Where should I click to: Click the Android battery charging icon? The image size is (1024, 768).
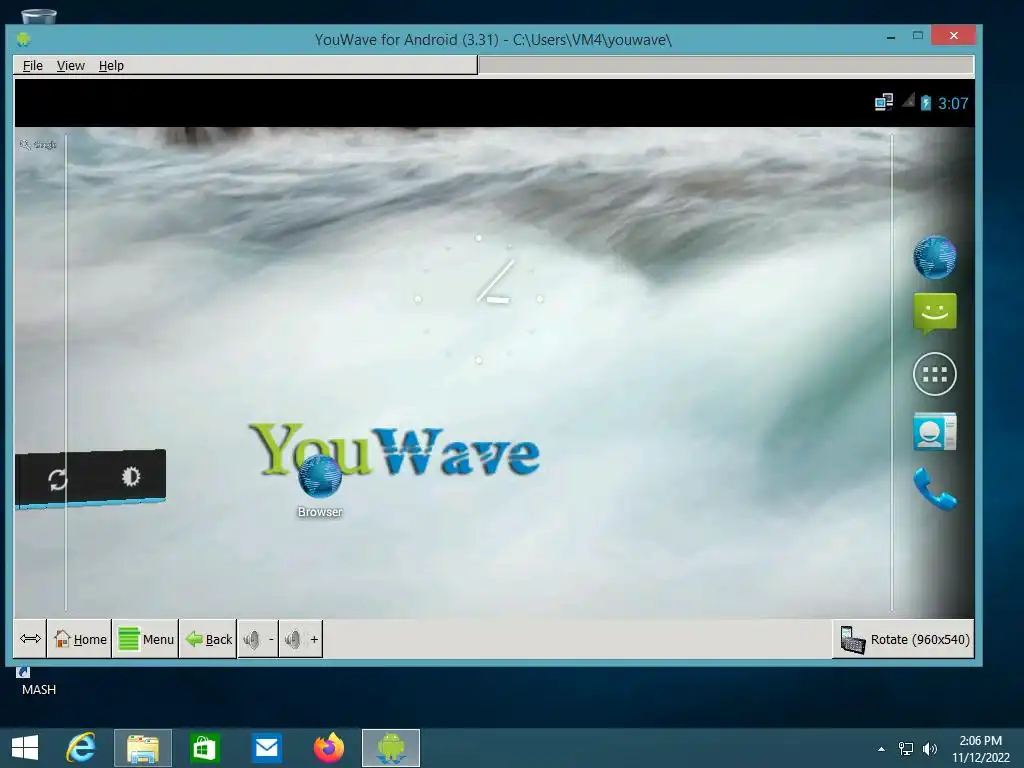925,103
